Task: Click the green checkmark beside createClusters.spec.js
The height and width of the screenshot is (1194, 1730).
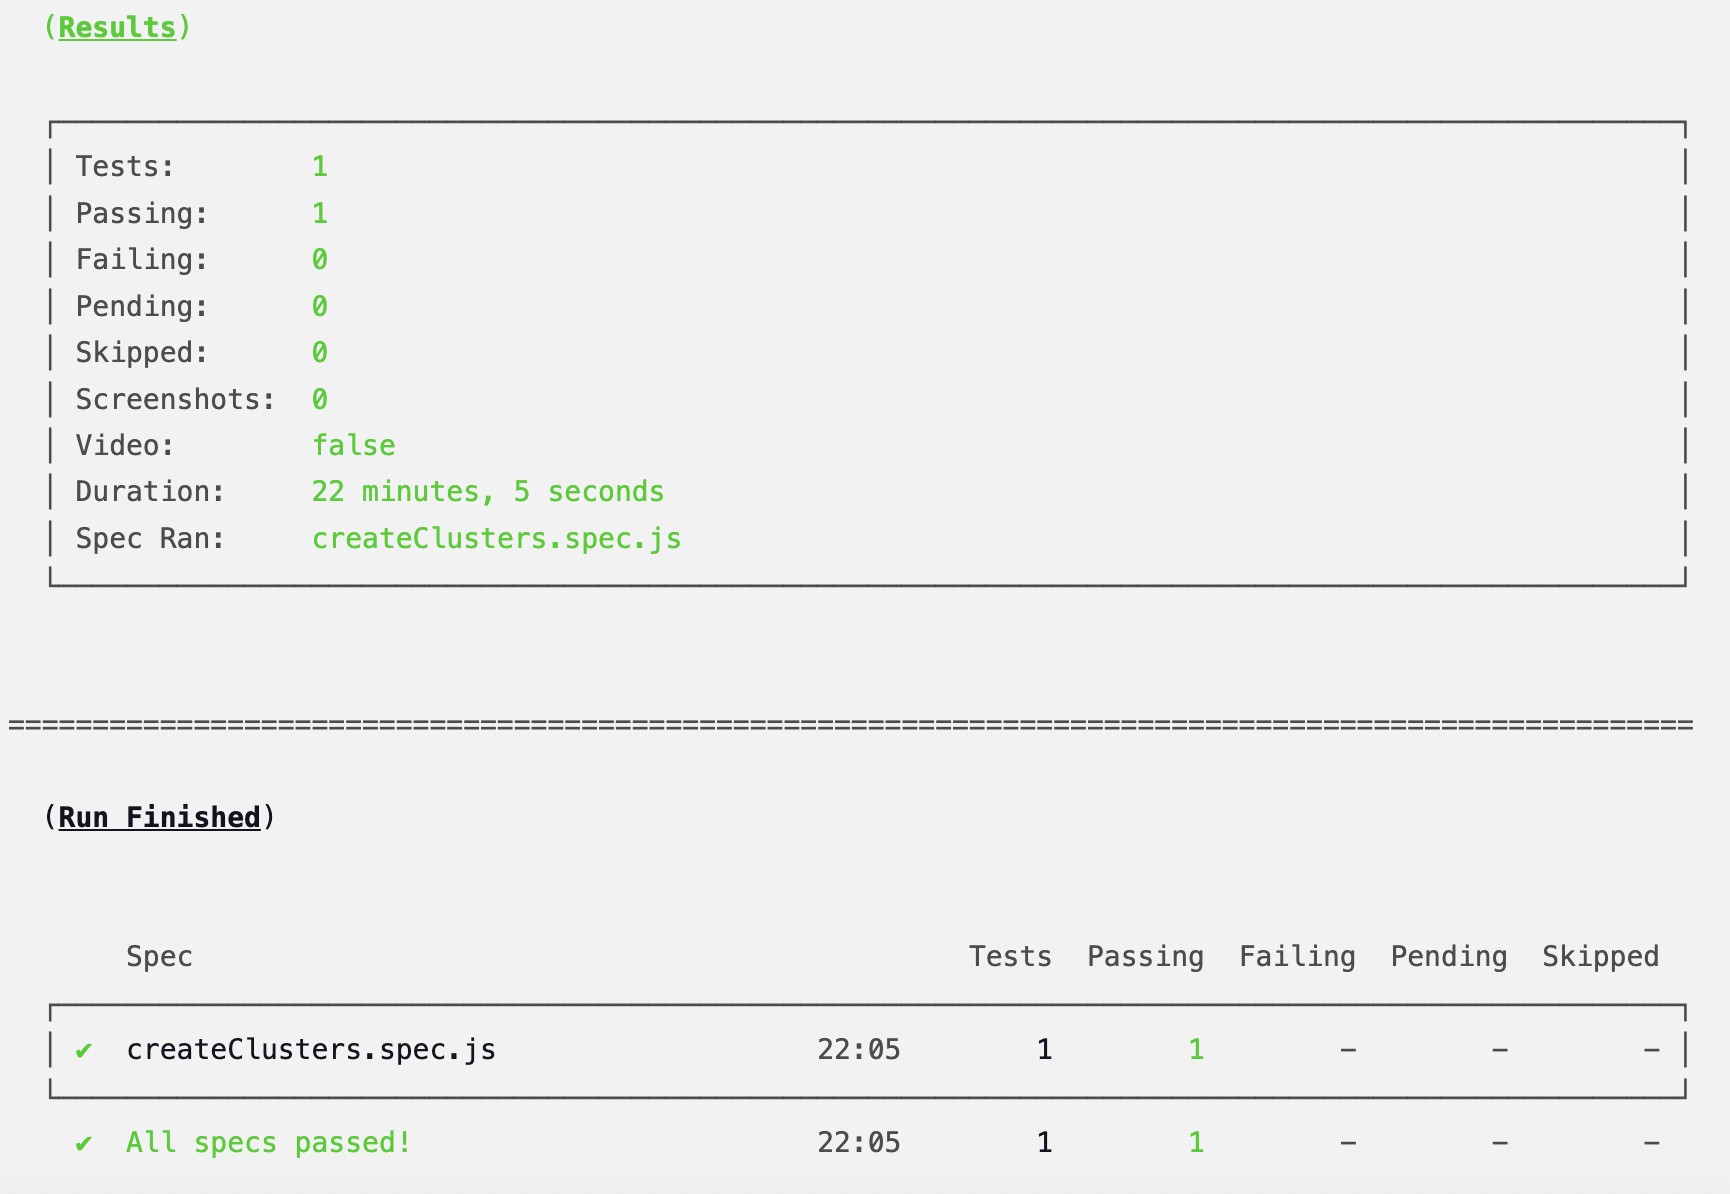Action: pyautogui.click(x=84, y=1050)
